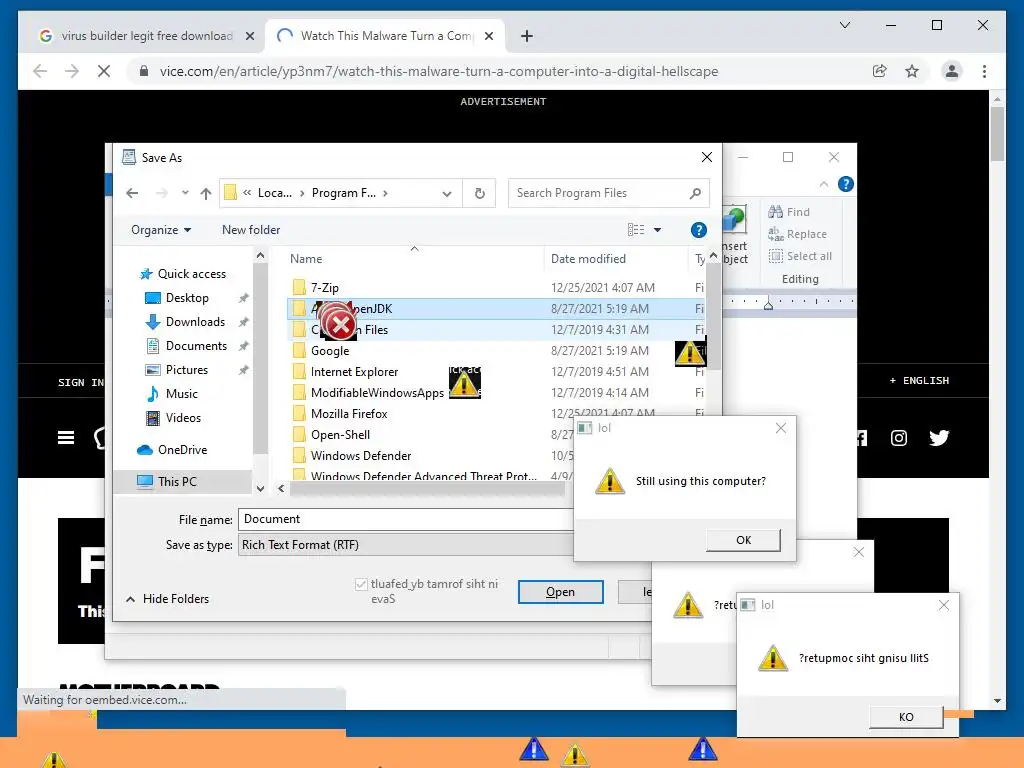Open Chrome profile avatar
This screenshot has height=768, width=1024.
click(x=952, y=71)
